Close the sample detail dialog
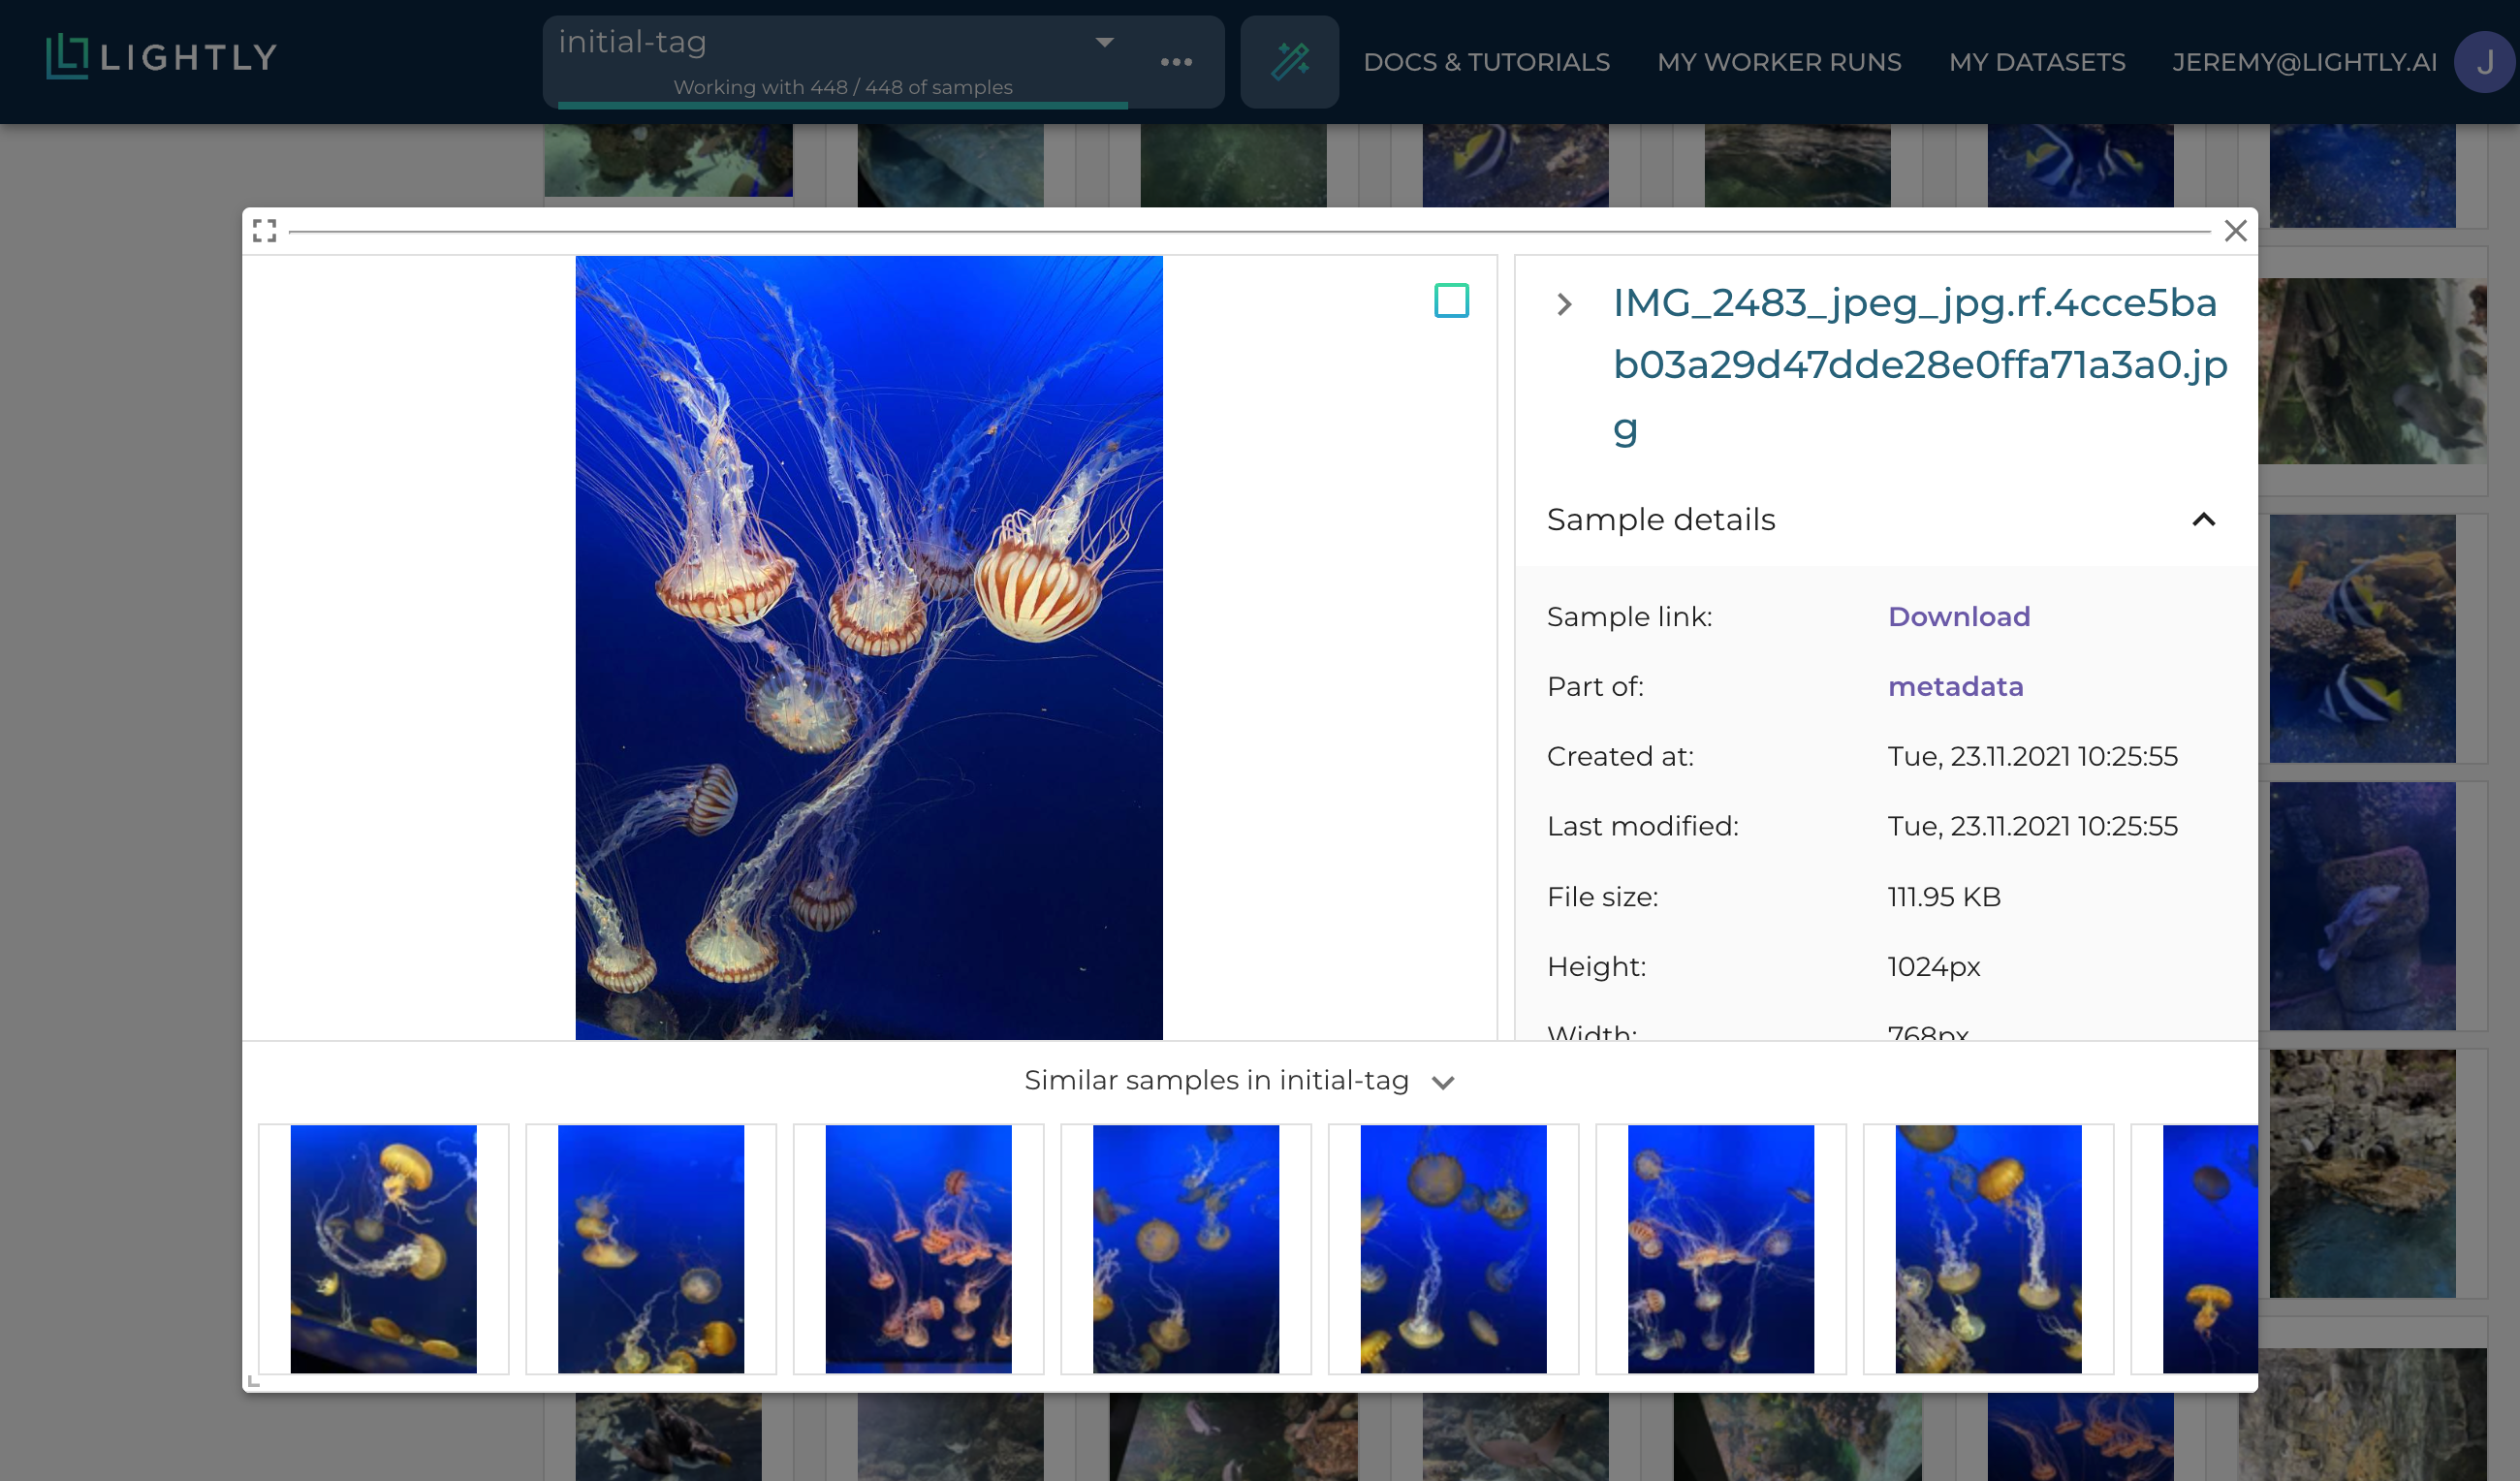The height and width of the screenshot is (1481, 2520). tap(2235, 231)
